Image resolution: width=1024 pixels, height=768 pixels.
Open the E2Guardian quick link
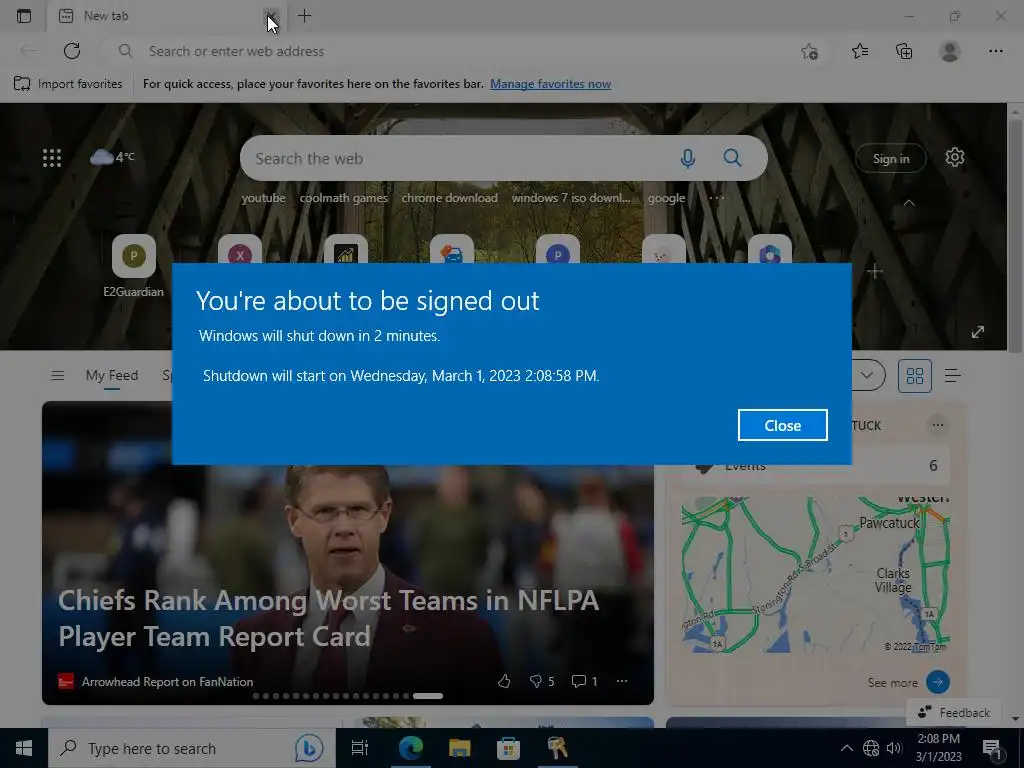coord(134,266)
